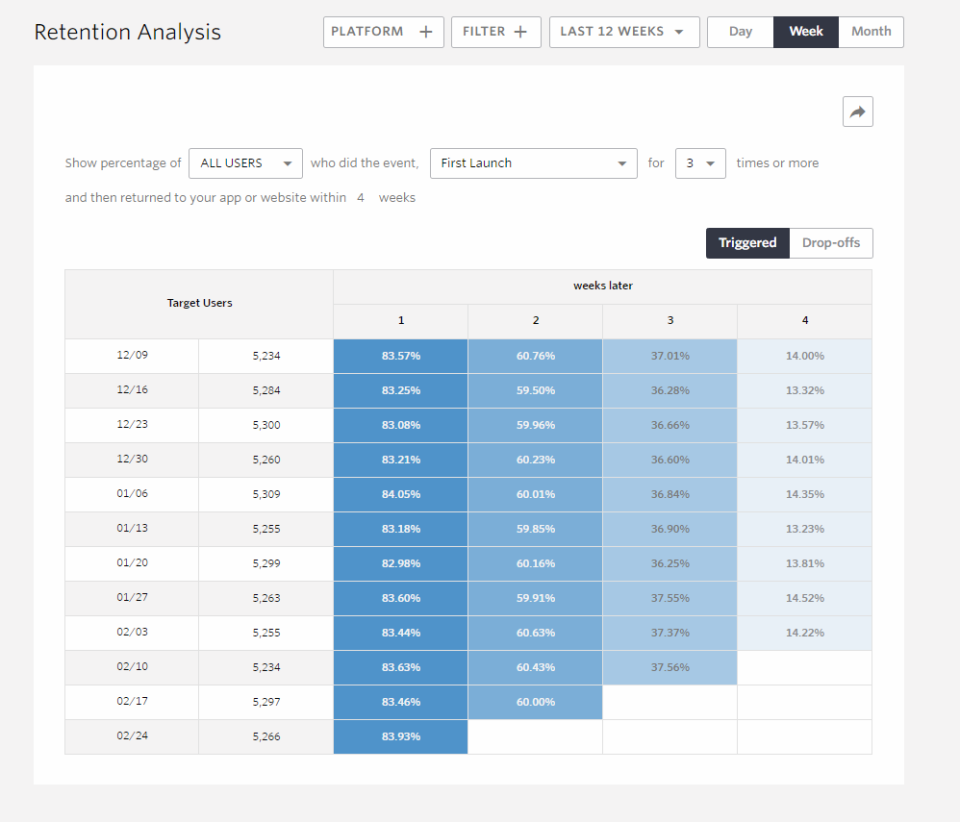Click the 37.37% retention cell
Screen dimensions: 960x822
tap(670, 633)
